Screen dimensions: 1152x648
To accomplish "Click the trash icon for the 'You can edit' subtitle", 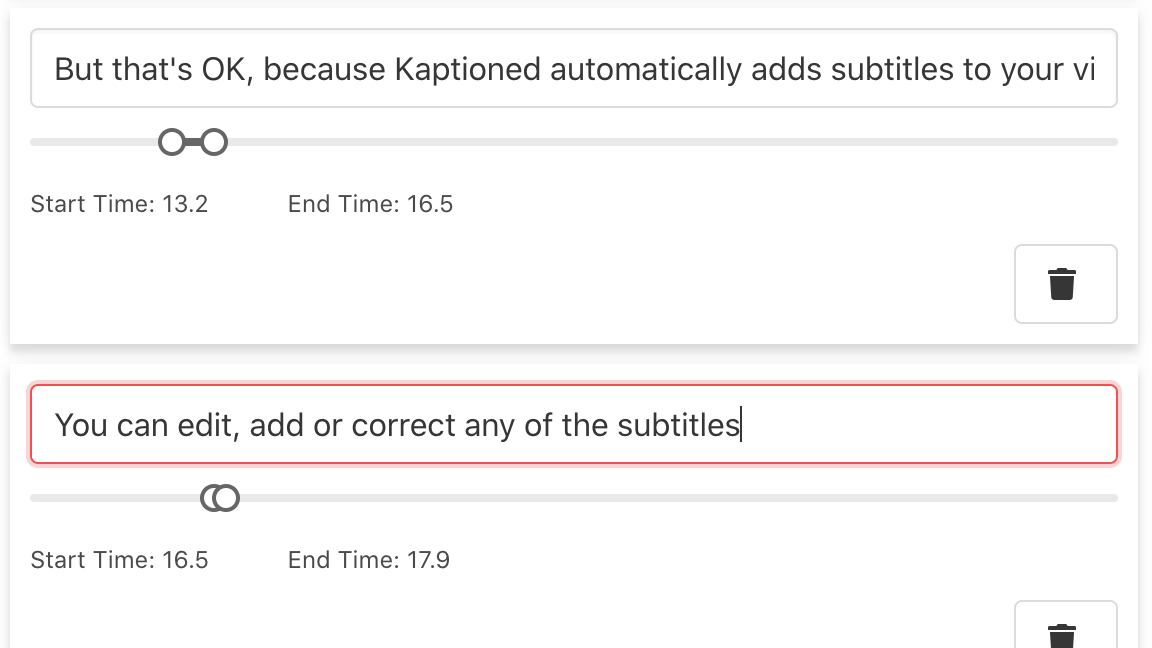I will 1065,626.
